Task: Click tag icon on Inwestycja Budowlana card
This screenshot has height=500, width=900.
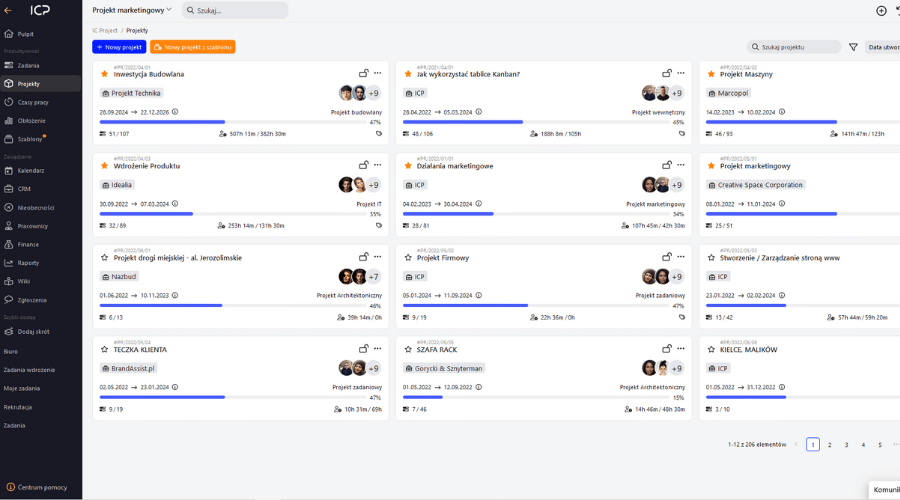Action: coord(379,134)
